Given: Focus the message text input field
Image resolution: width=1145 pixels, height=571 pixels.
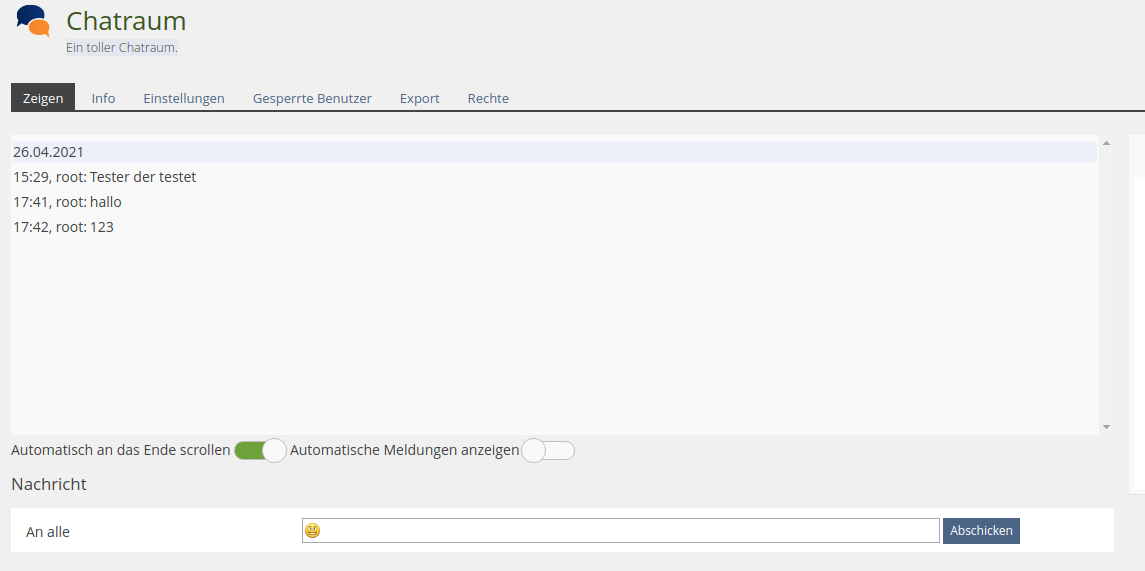Looking at the screenshot, I should point(630,531).
